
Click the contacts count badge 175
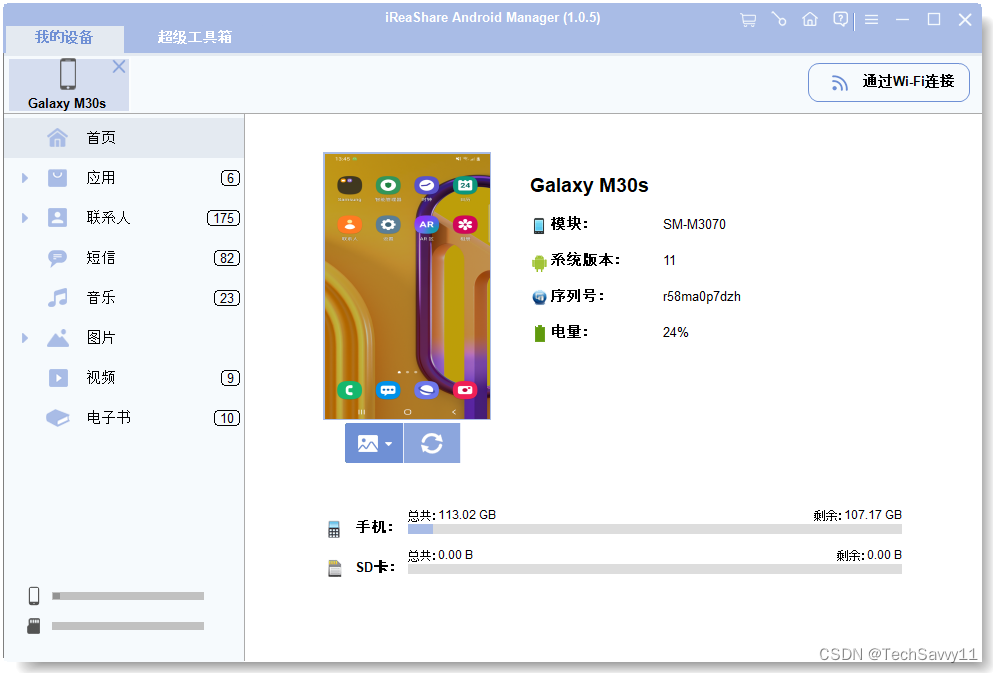click(224, 218)
